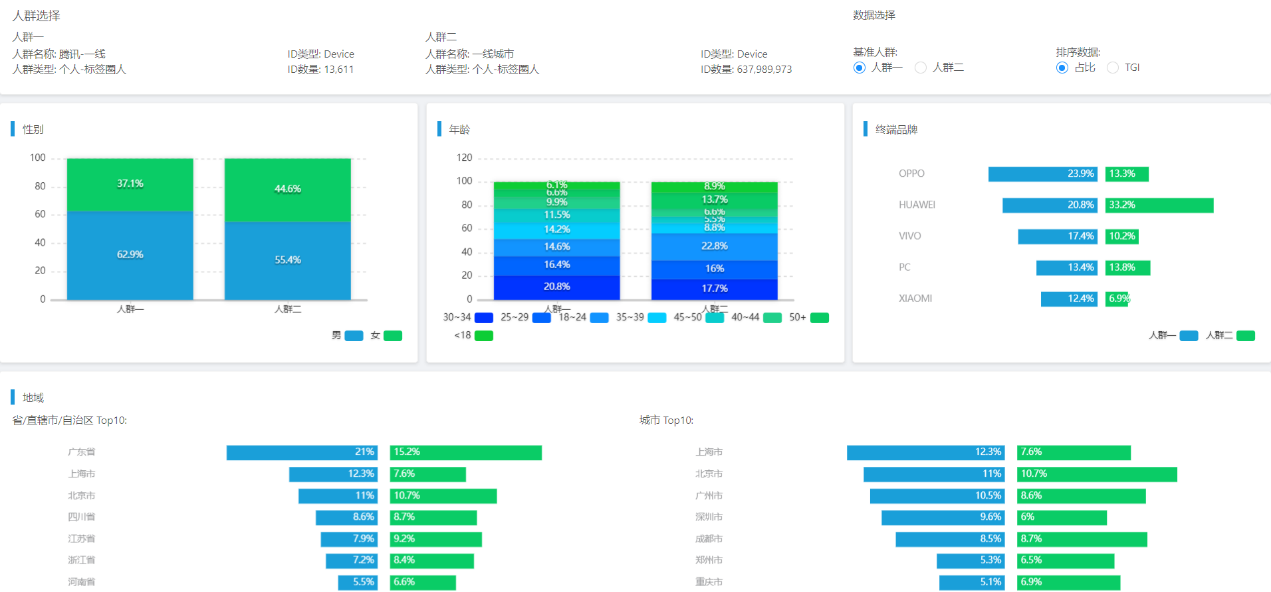Click the 地域 section title
Image resolution: width=1271 pixels, height=592 pixels.
click(33, 398)
